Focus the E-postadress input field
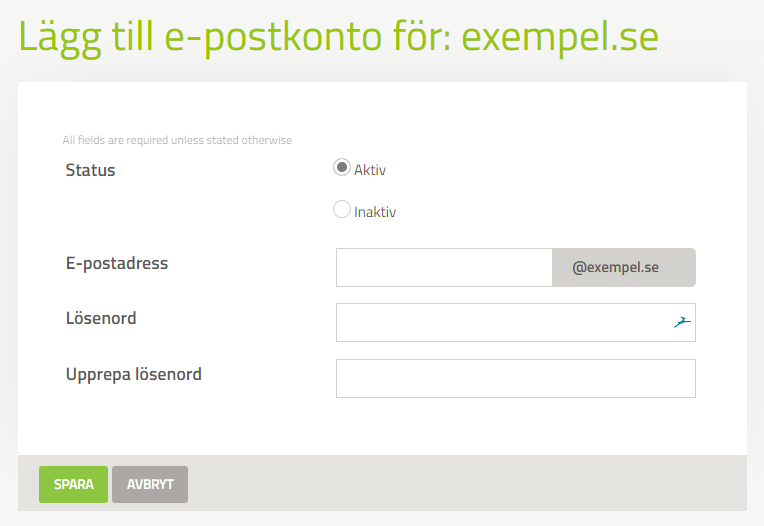Screen dimensions: 764x526 coord(444,267)
